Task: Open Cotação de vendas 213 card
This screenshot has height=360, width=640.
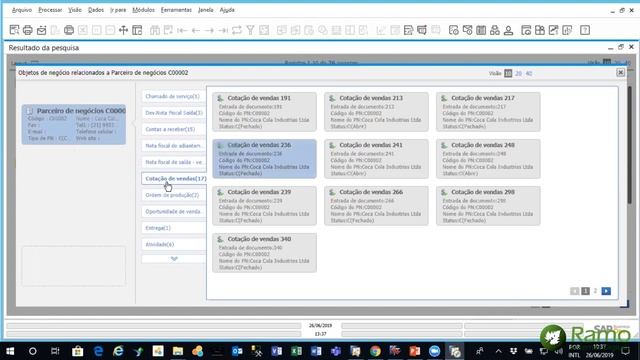Action: tap(376, 112)
